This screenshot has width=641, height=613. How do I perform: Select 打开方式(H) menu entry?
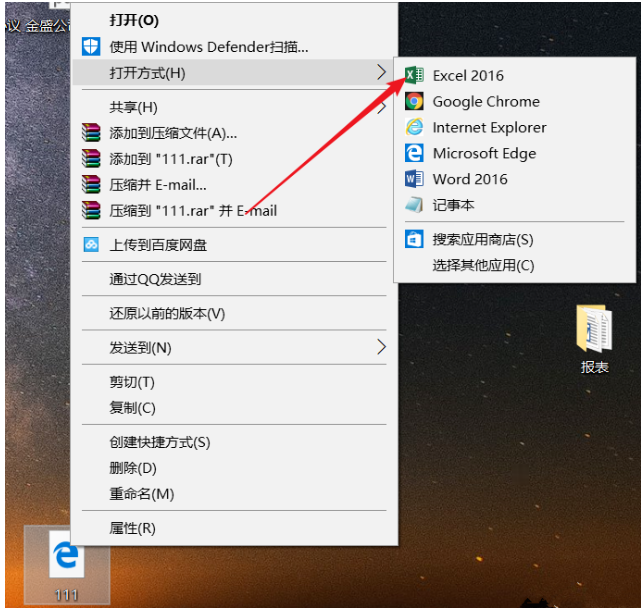click(x=234, y=72)
